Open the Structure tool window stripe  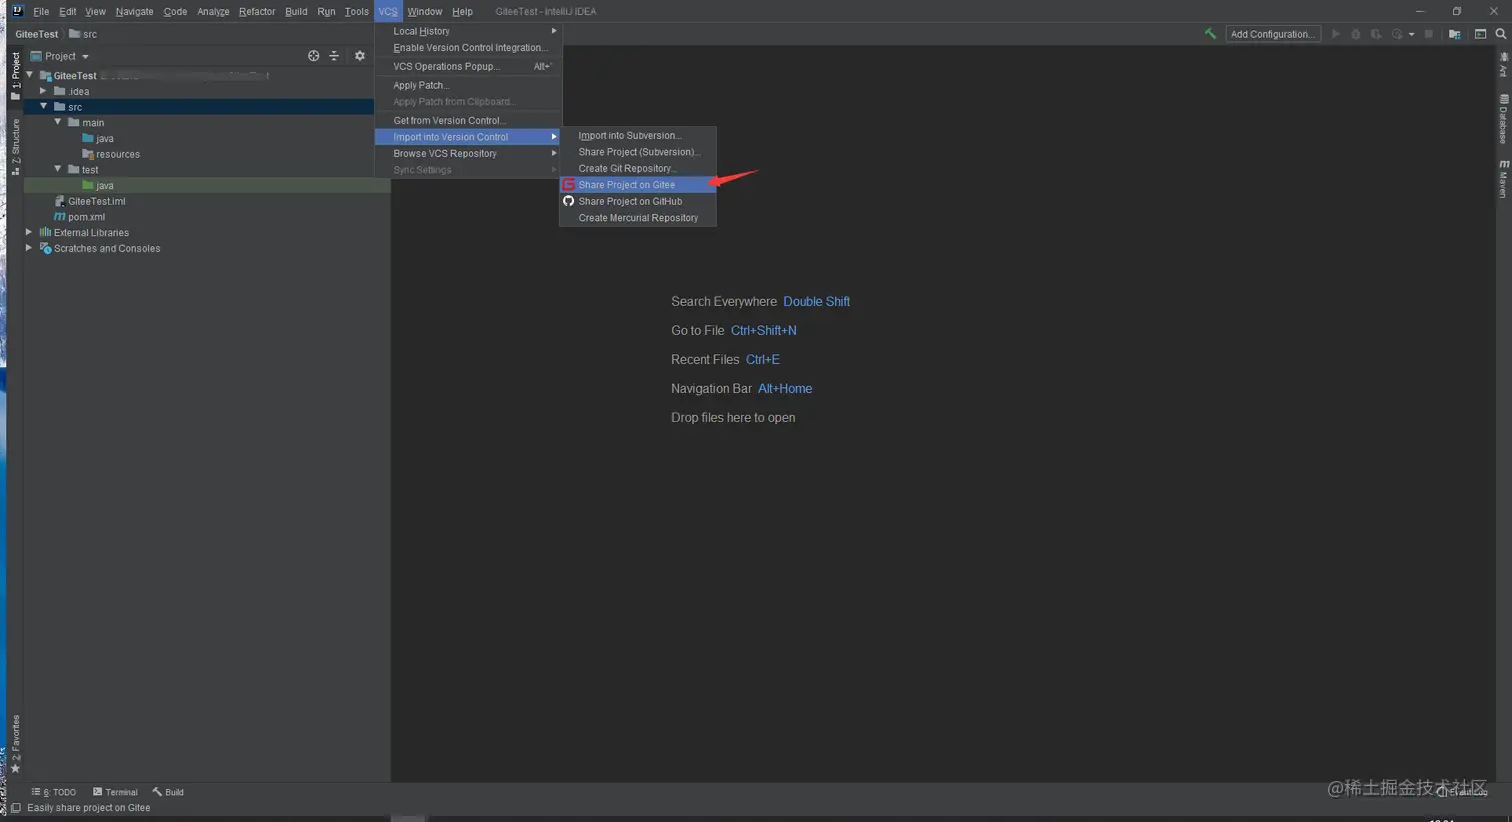[15, 147]
